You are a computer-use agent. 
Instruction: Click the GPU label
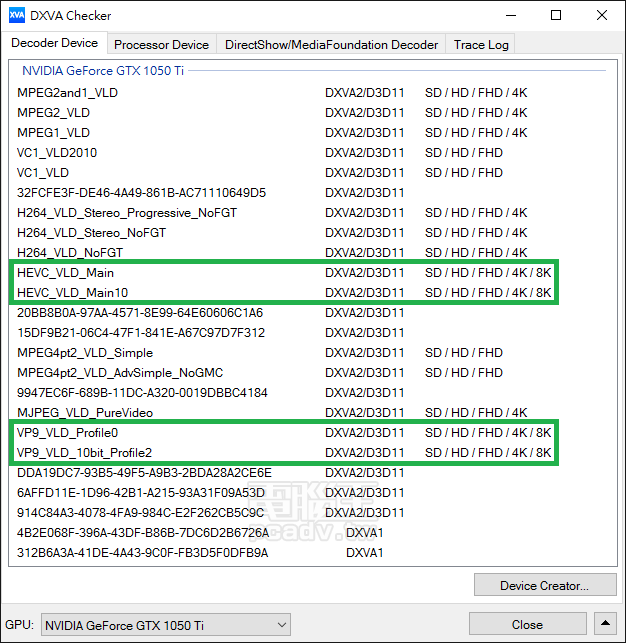pos(19,625)
